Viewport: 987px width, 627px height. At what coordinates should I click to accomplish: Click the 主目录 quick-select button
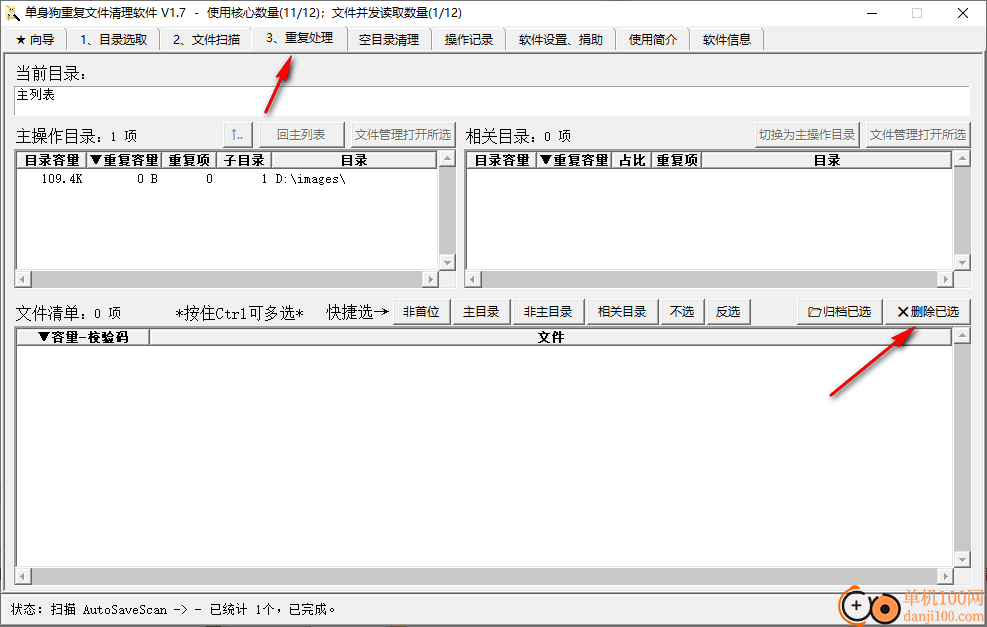[x=481, y=312]
